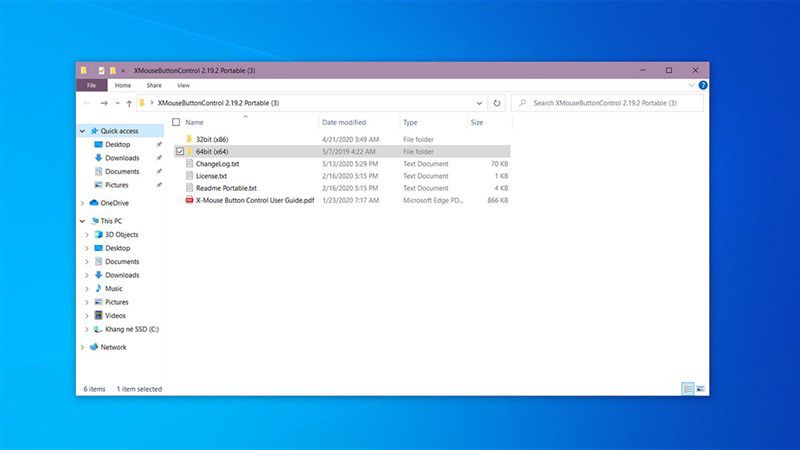The height and width of the screenshot is (450, 800).
Task: Collapse the Quick access tree node
Action: (82, 131)
